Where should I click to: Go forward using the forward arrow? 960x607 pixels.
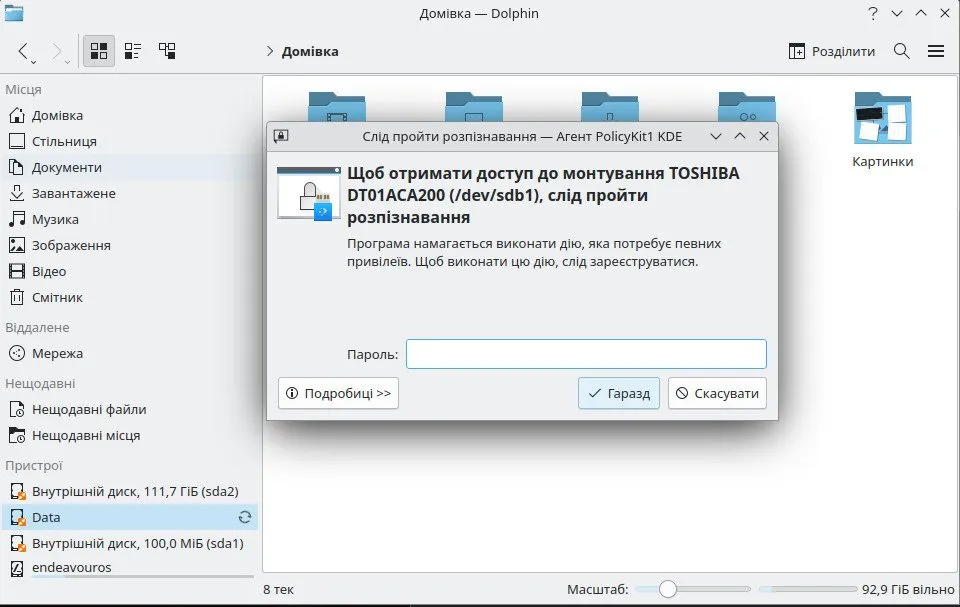56,51
